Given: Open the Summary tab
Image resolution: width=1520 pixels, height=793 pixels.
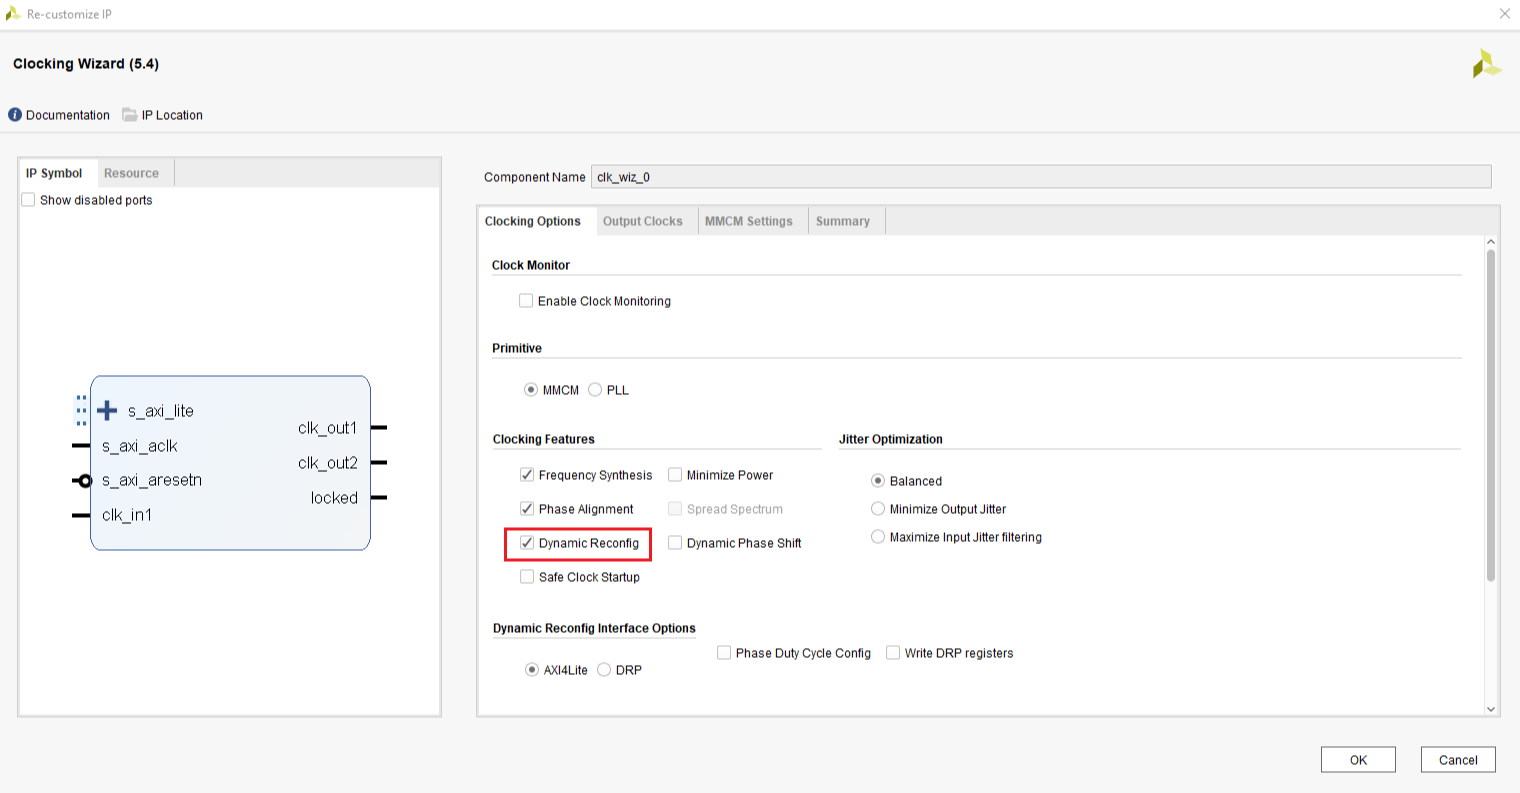Looking at the screenshot, I should pyautogui.click(x=843, y=220).
